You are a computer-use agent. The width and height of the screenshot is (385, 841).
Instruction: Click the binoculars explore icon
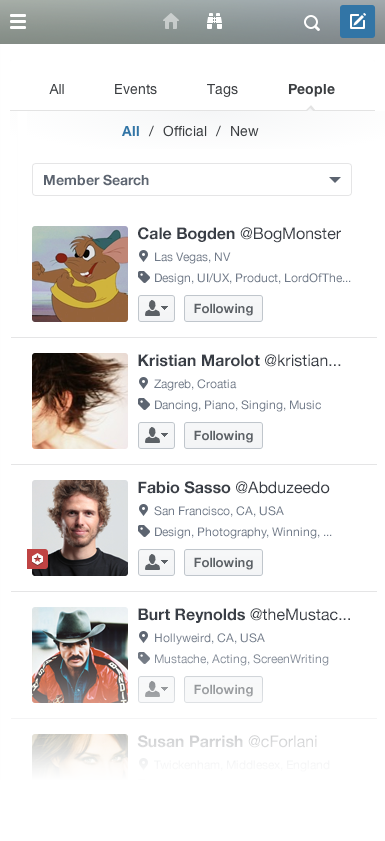click(214, 21)
